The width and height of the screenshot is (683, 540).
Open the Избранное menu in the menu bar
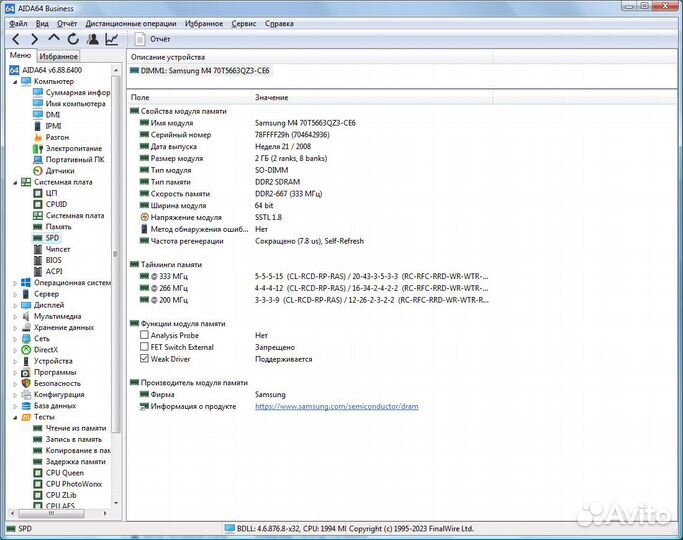203,24
